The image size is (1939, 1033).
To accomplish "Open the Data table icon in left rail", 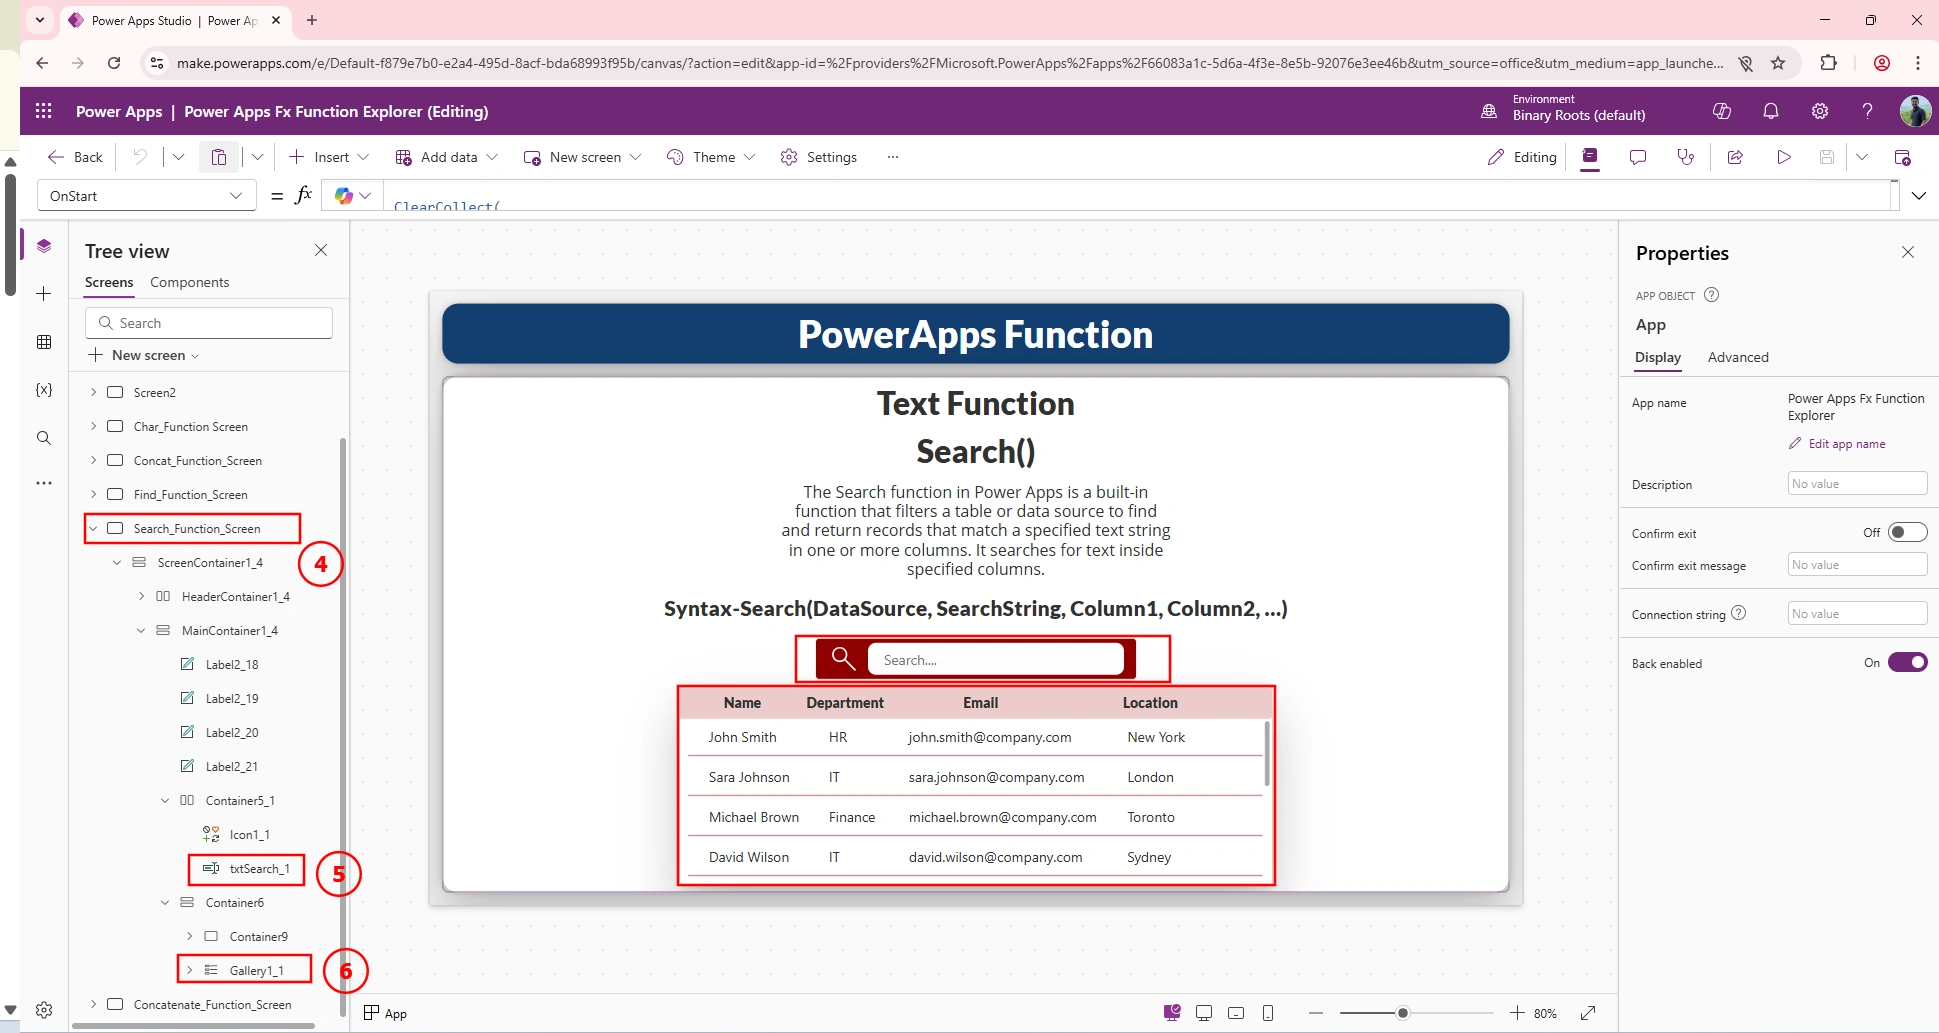I will (44, 342).
